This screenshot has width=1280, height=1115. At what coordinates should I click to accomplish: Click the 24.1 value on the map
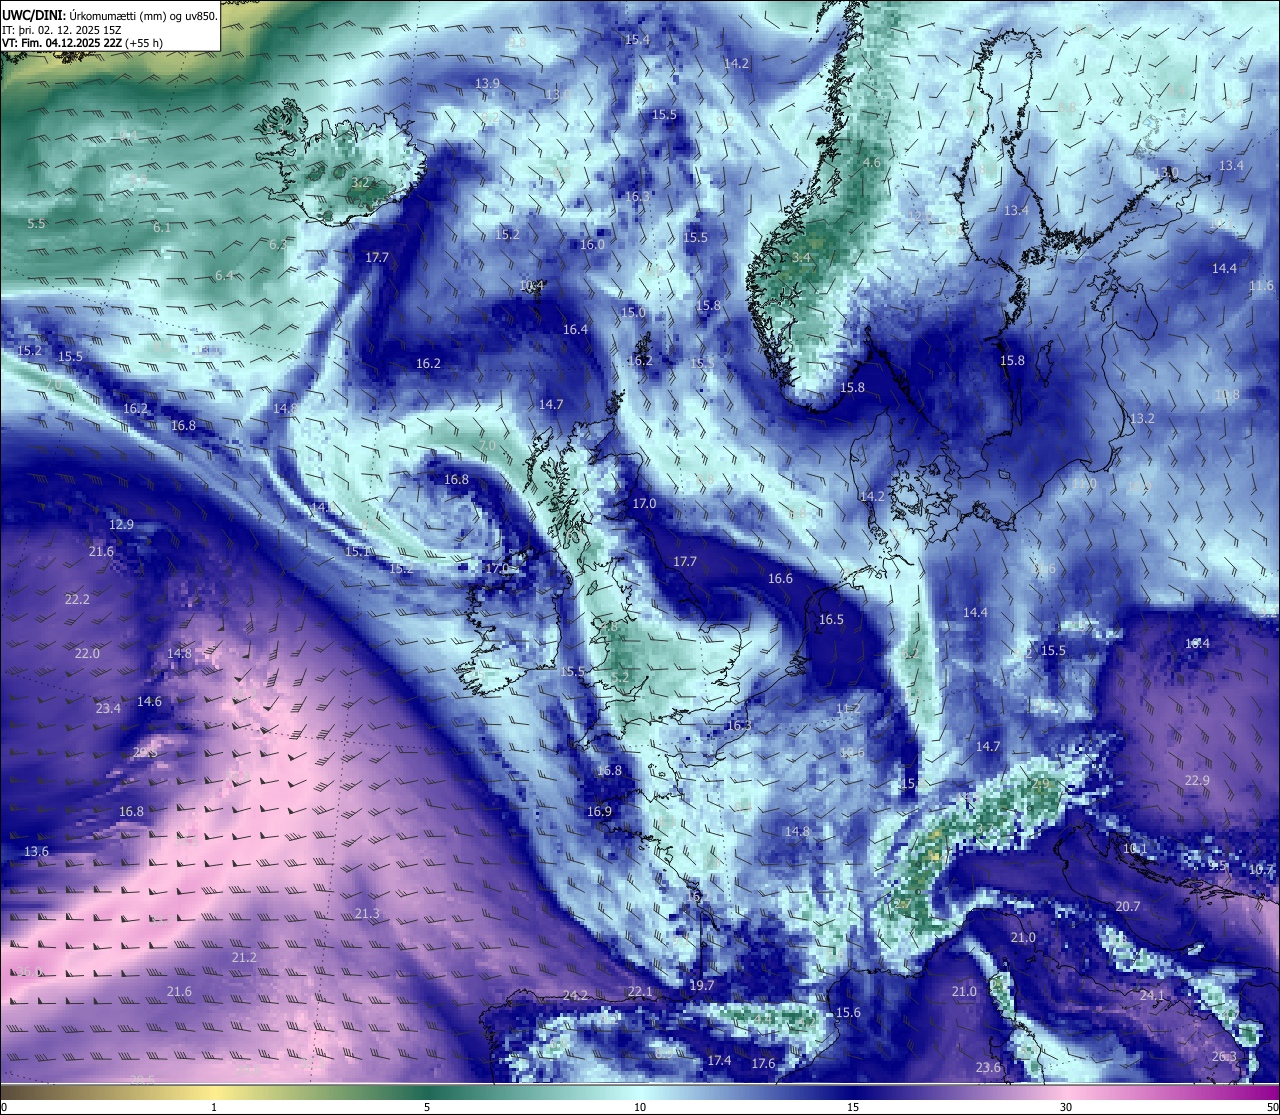(x=1152, y=995)
